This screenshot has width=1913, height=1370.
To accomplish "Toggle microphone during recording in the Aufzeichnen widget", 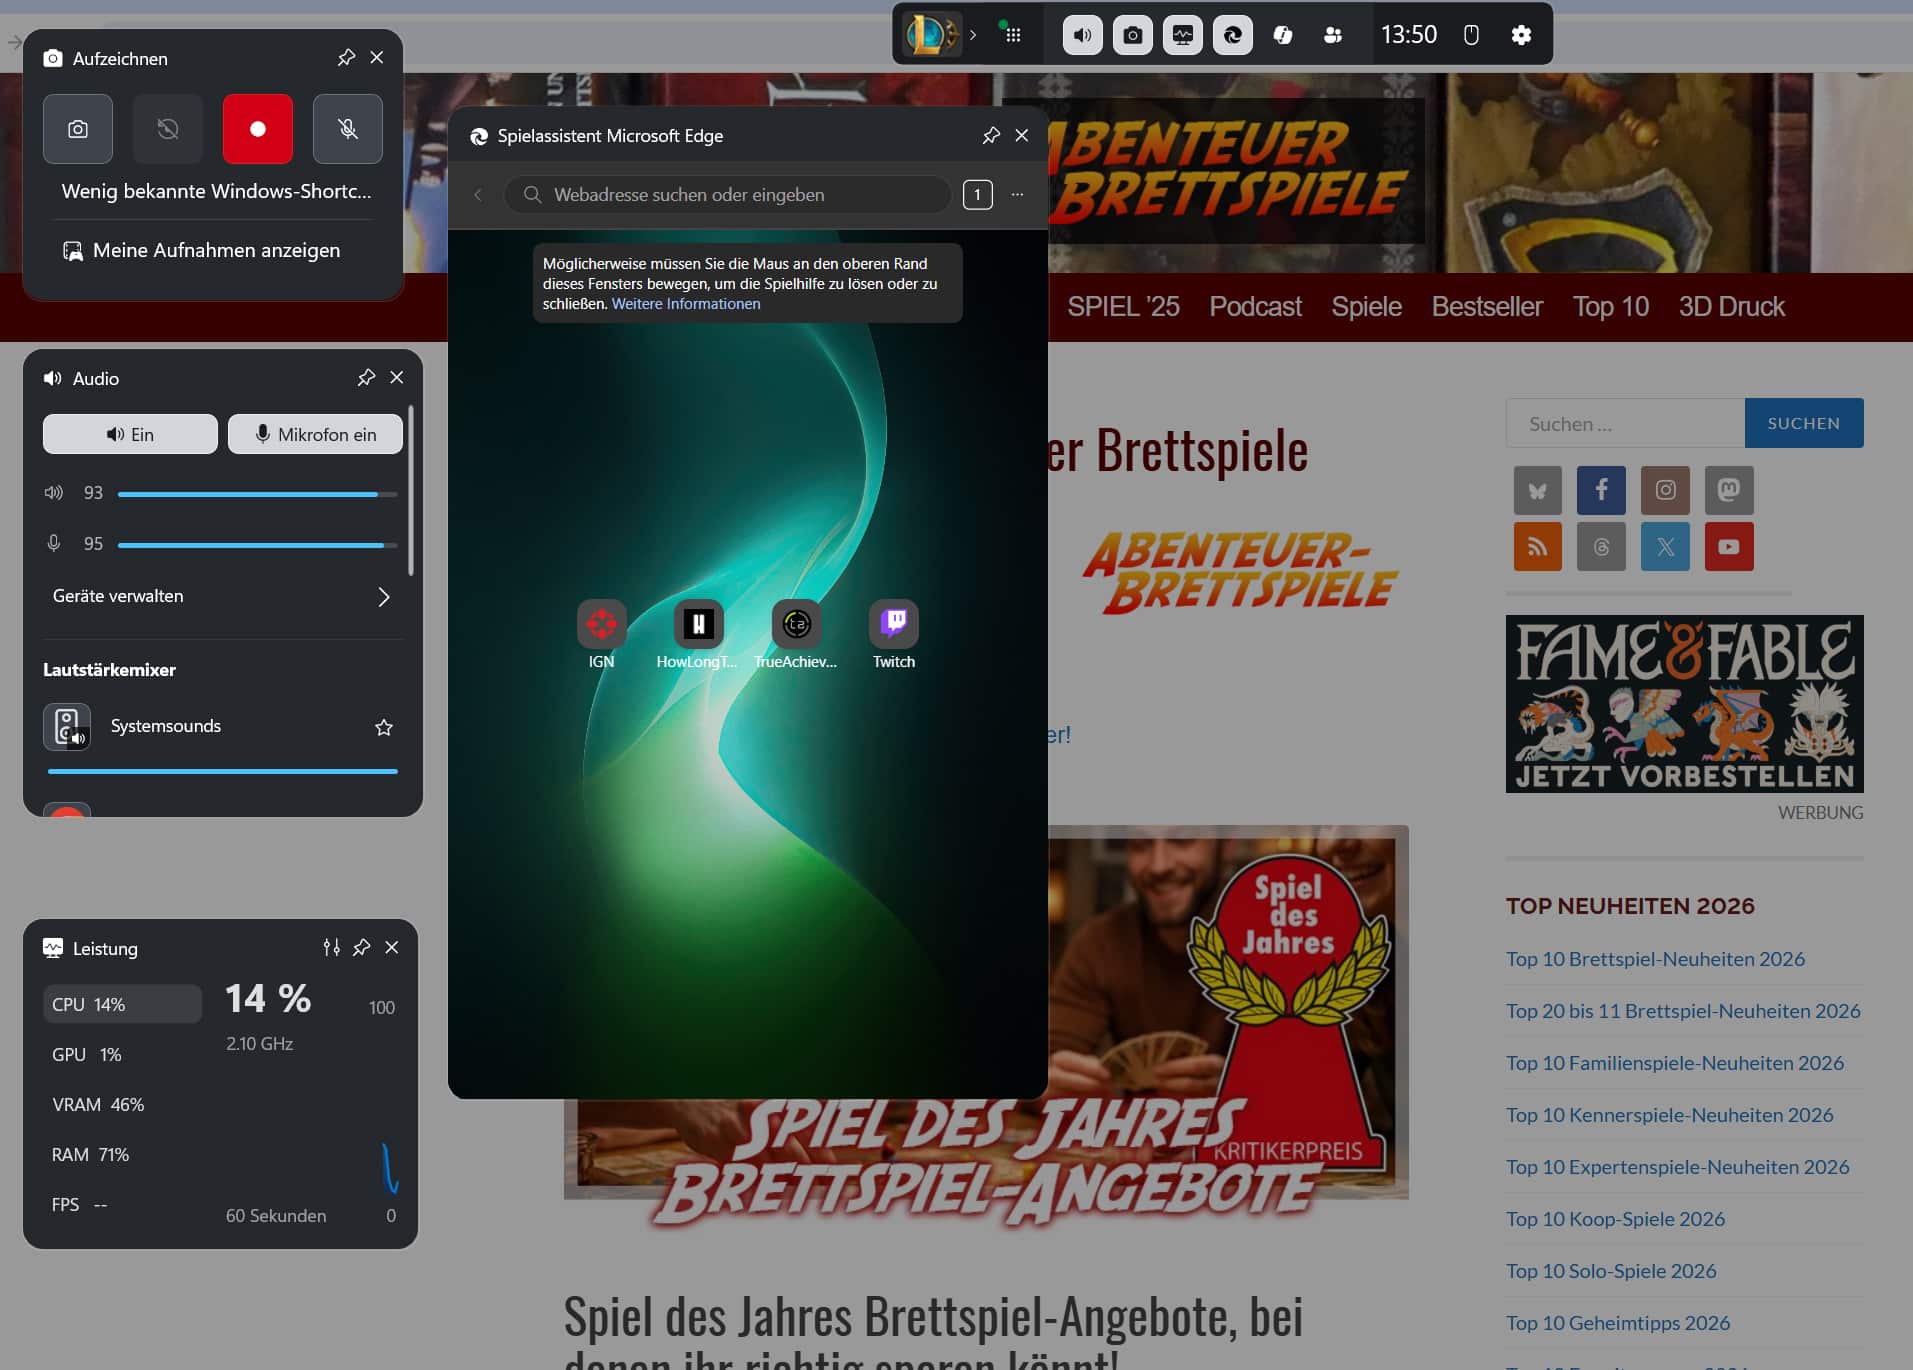I will point(347,129).
